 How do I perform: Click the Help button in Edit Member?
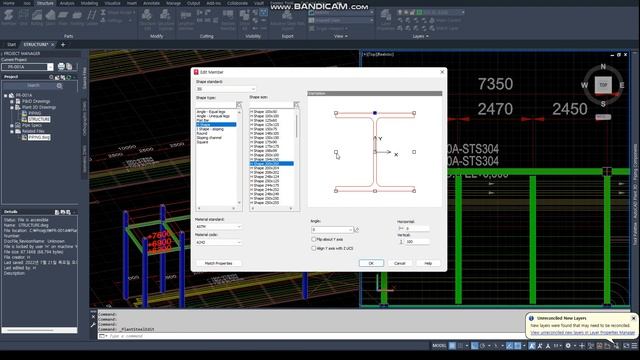428,263
